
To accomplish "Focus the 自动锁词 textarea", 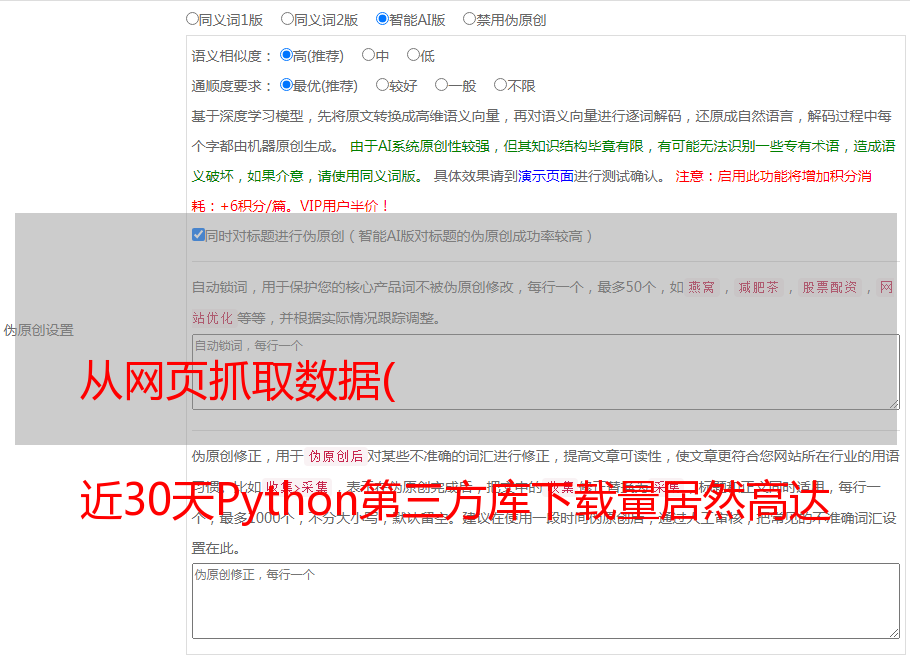I will click(546, 372).
